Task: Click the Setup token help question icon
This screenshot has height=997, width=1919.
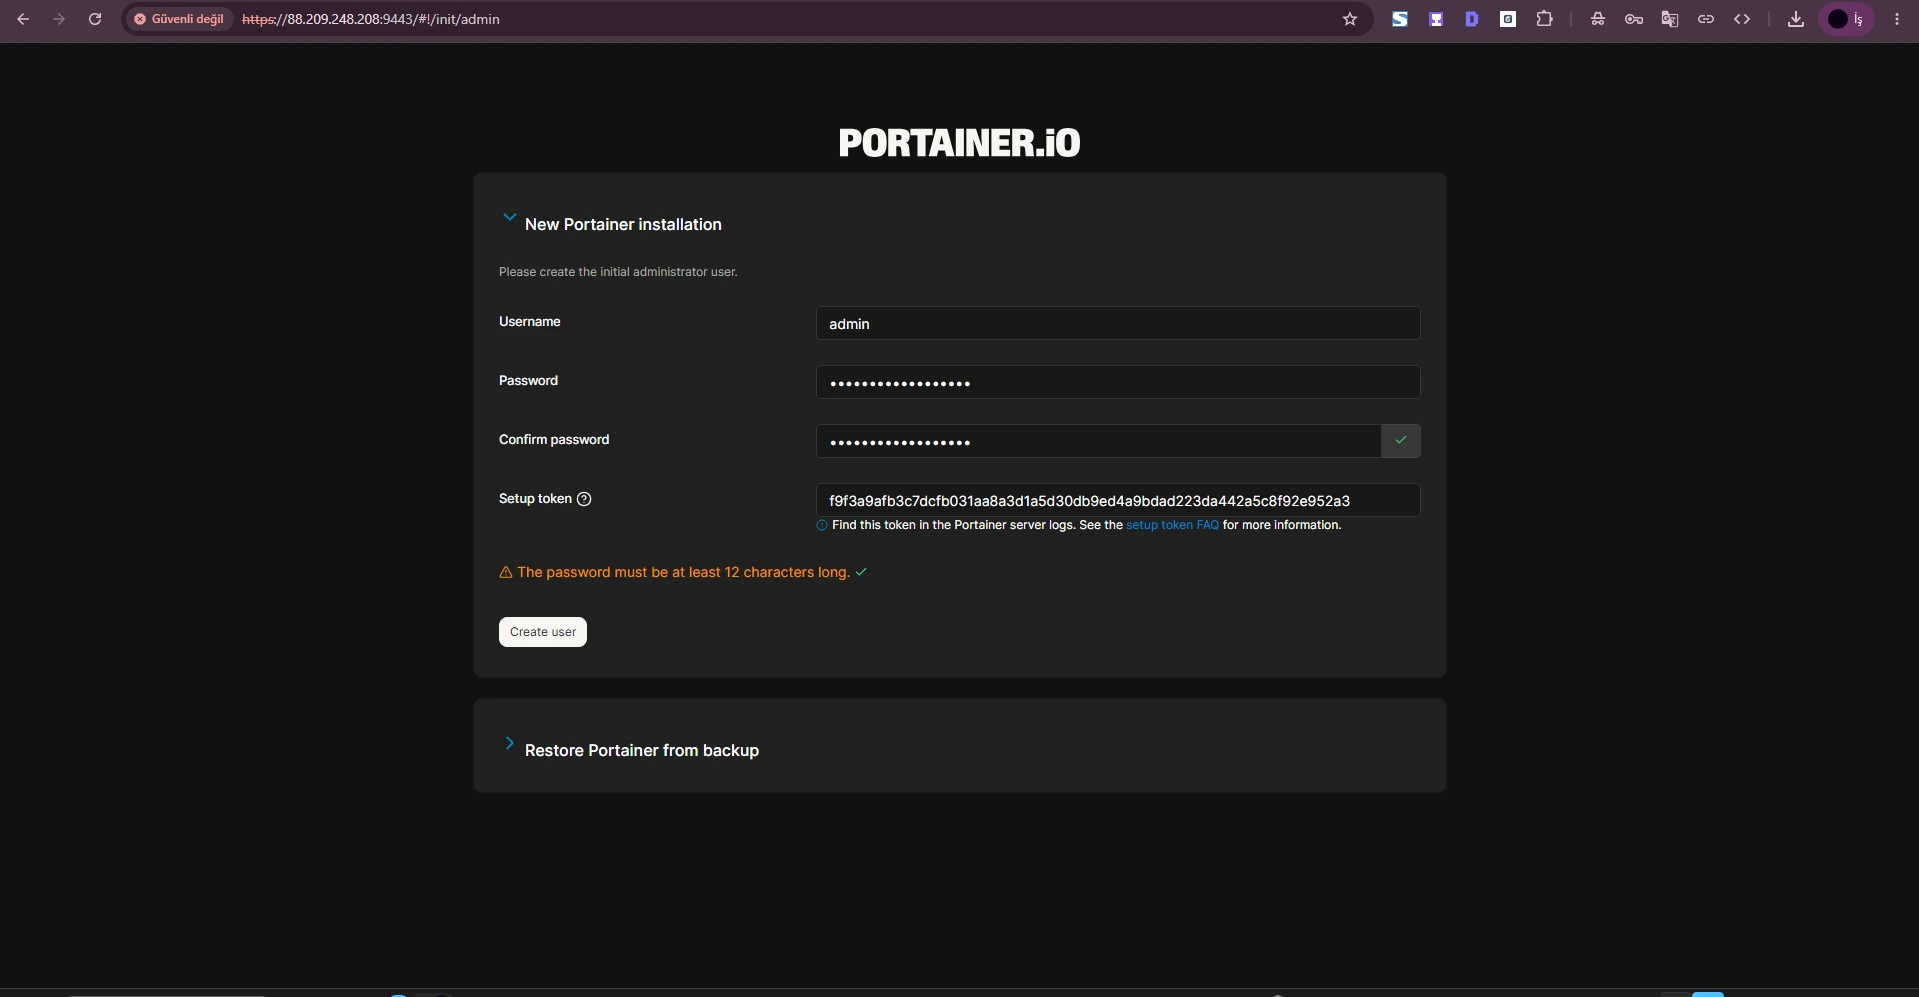Action: pyautogui.click(x=584, y=499)
